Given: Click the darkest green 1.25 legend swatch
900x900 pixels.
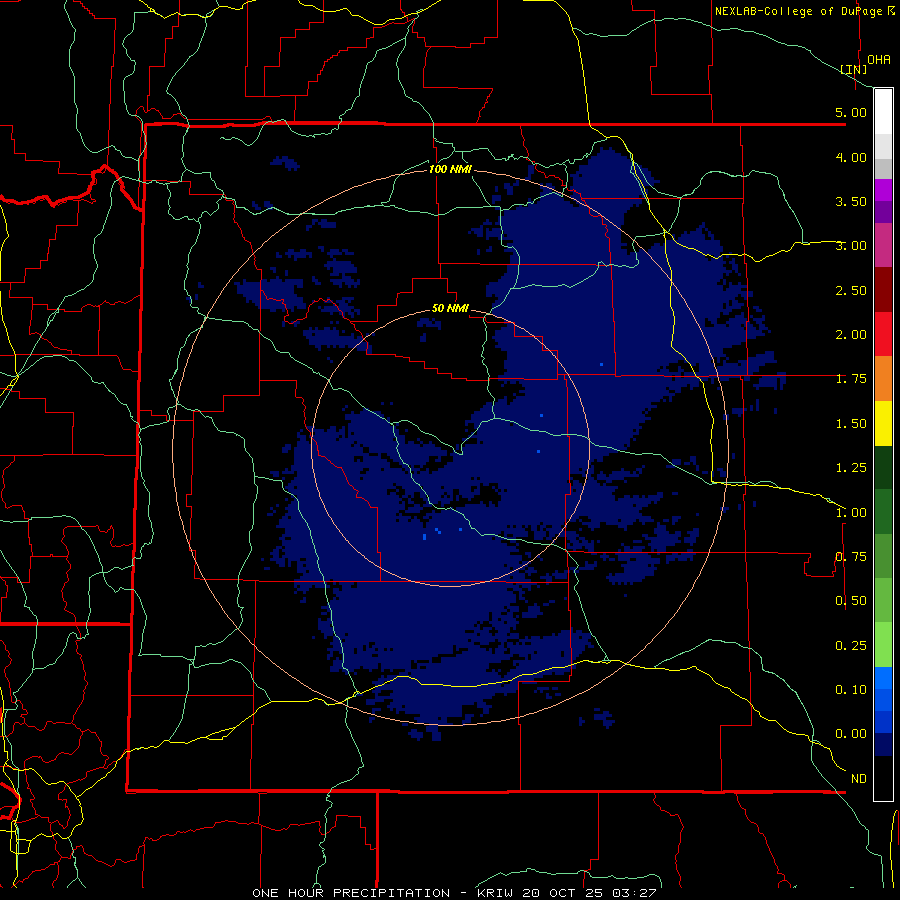Looking at the screenshot, I should 883,467.
